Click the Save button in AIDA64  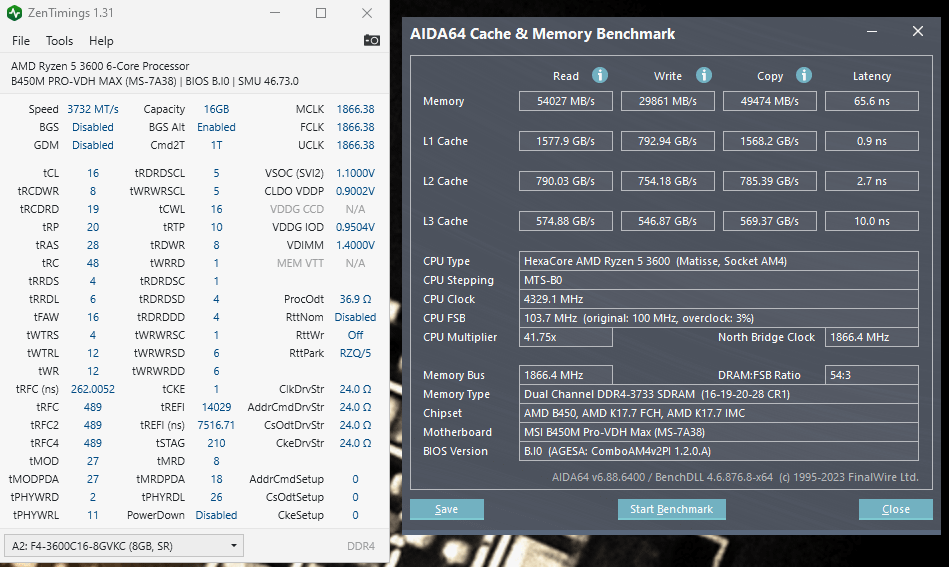click(x=447, y=510)
